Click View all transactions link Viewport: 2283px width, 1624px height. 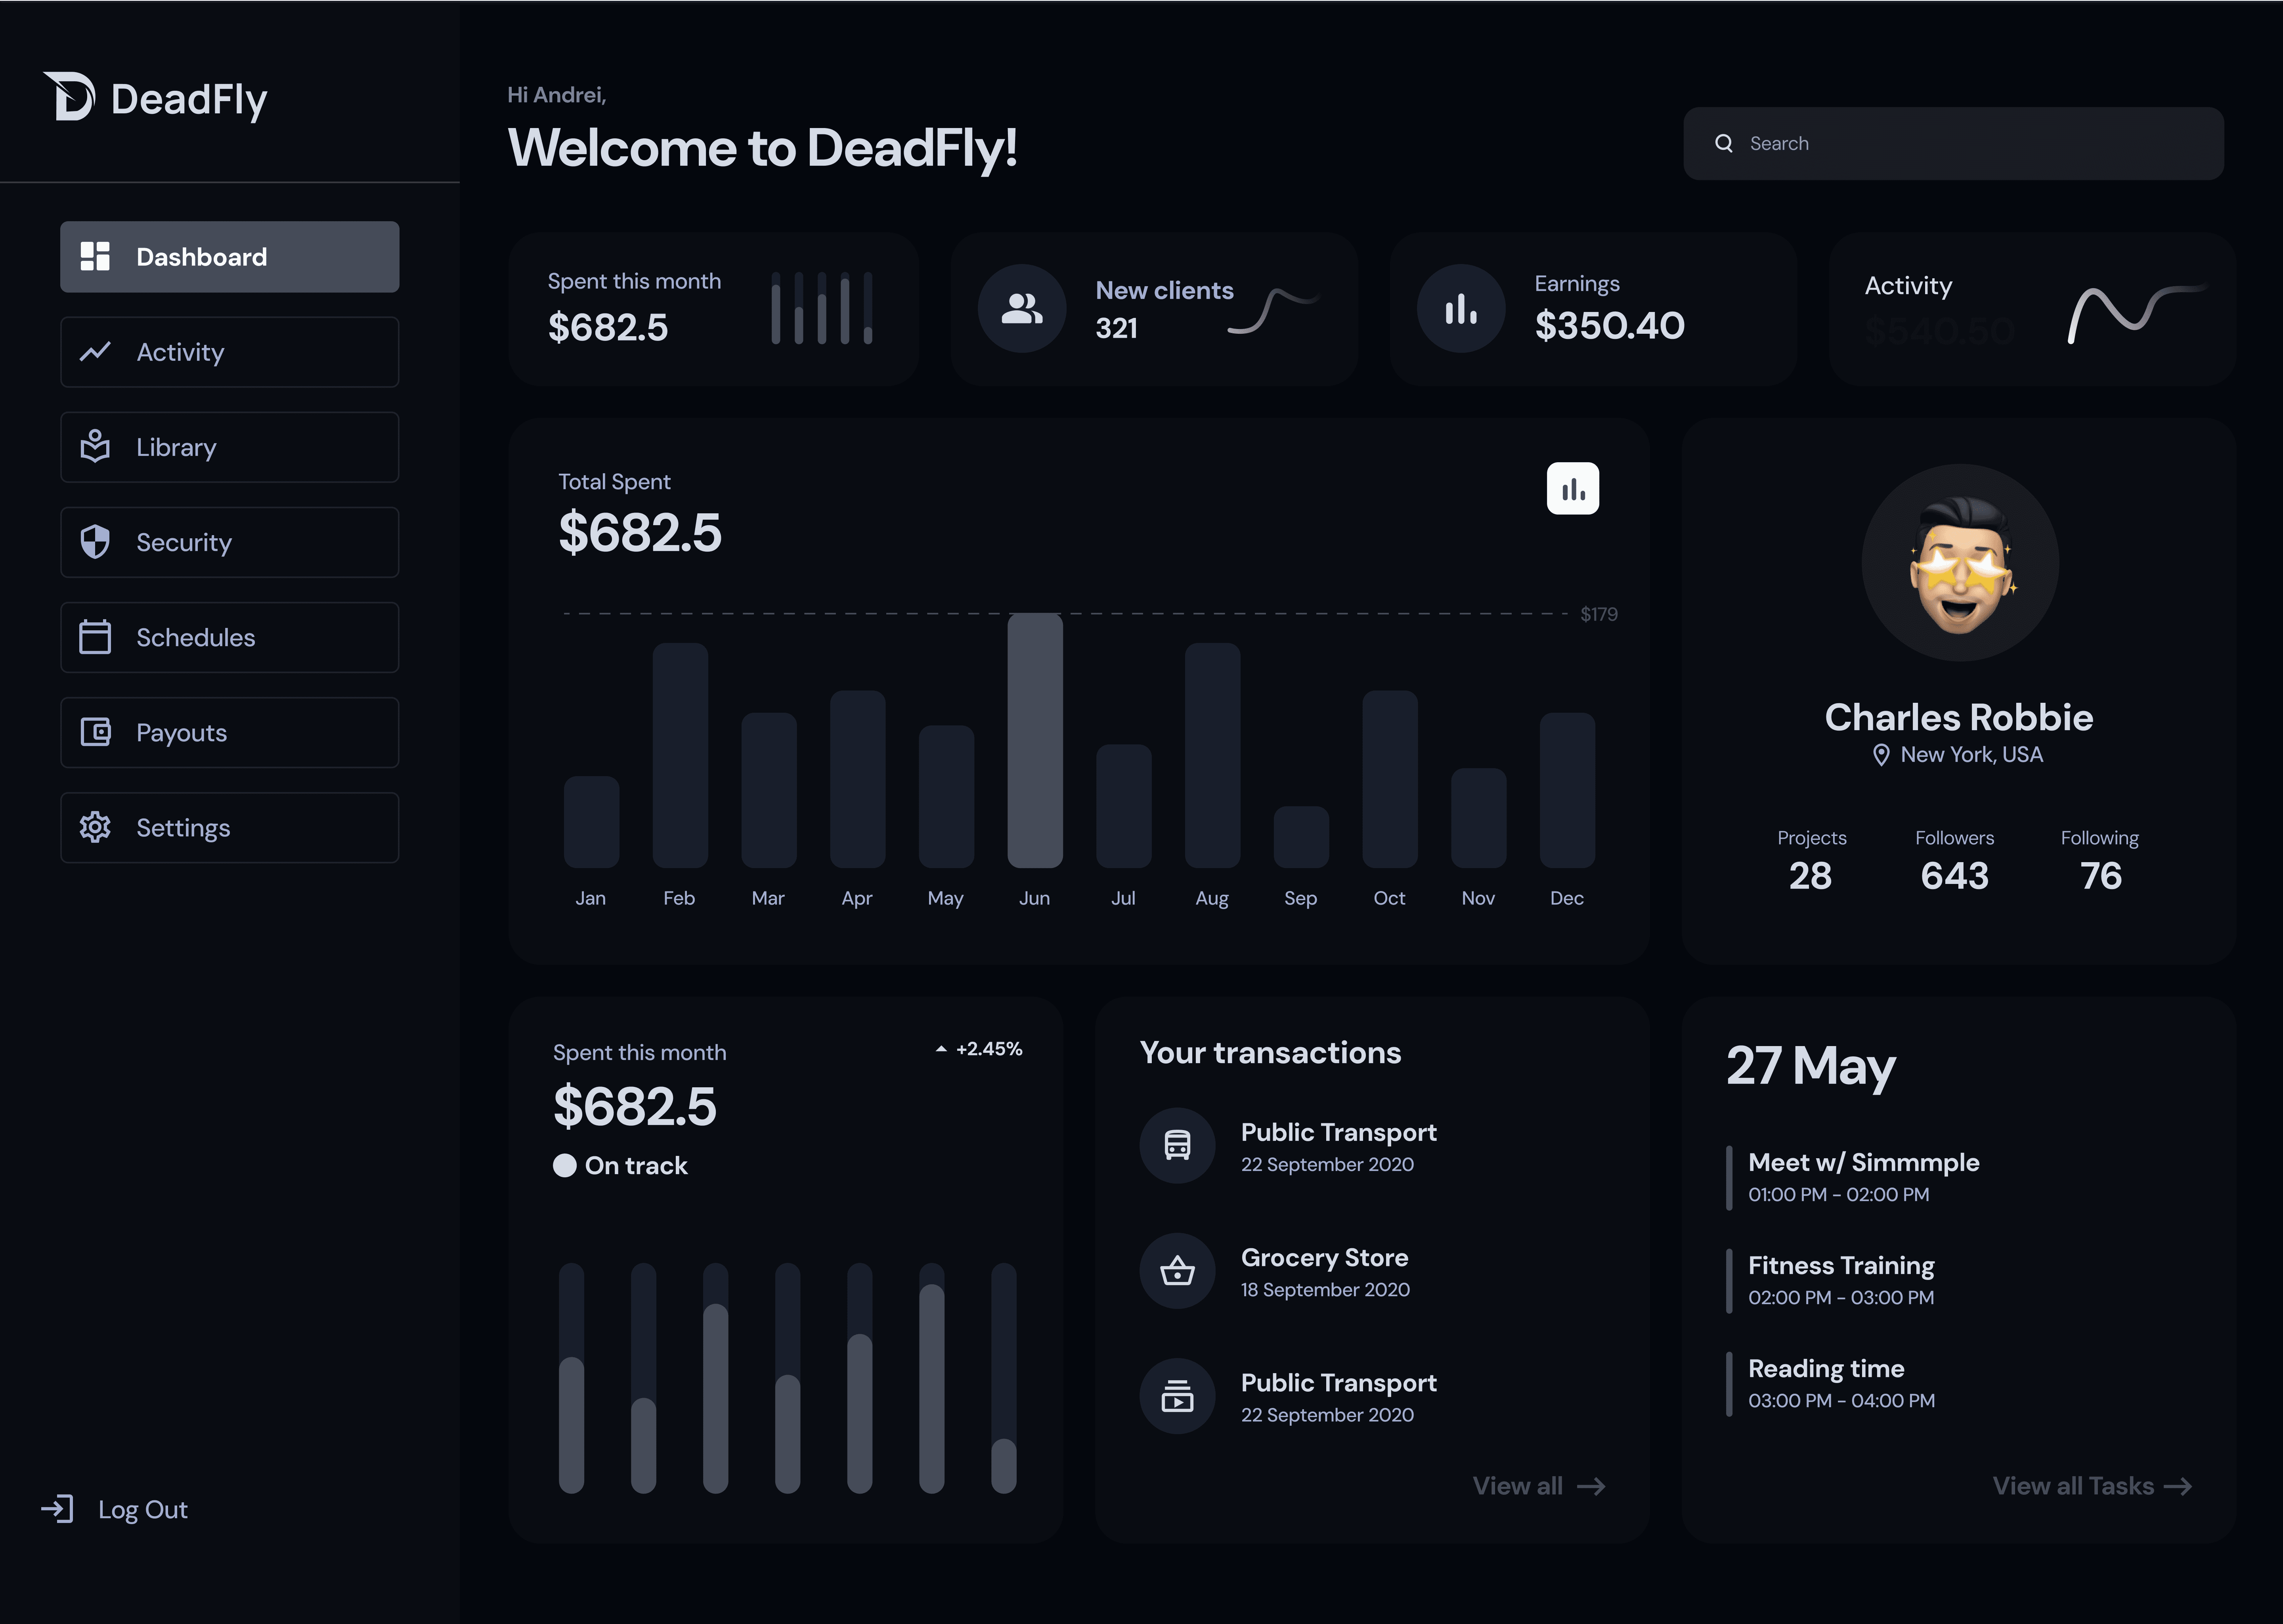[1539, 1486]
